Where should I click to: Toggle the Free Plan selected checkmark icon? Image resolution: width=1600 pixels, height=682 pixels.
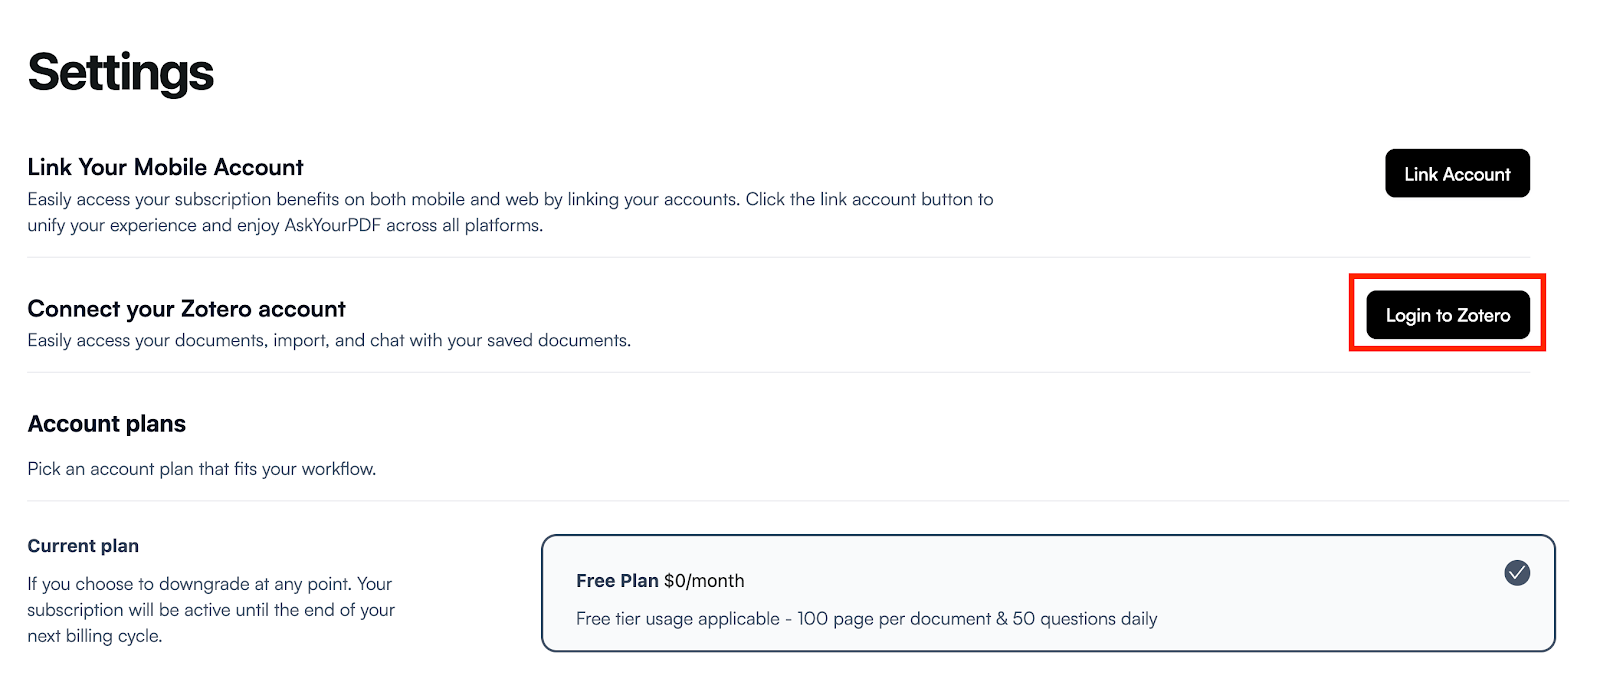(x=1517, y=573)
